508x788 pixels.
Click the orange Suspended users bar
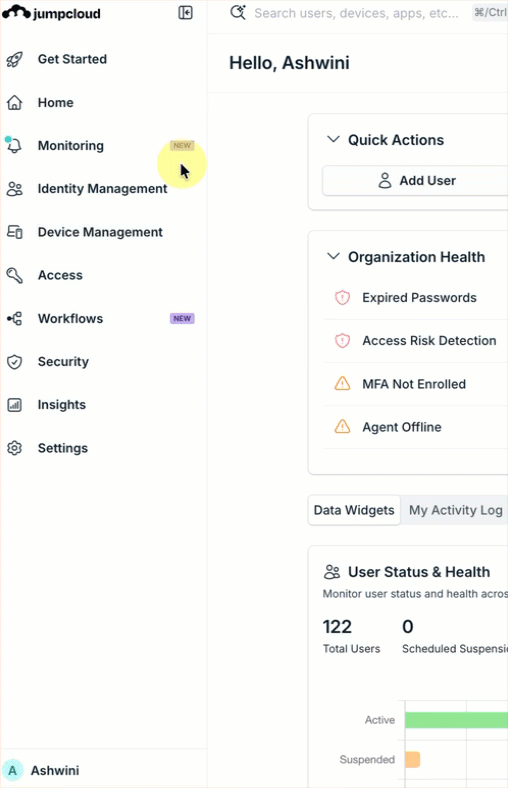tap(413, 759)
